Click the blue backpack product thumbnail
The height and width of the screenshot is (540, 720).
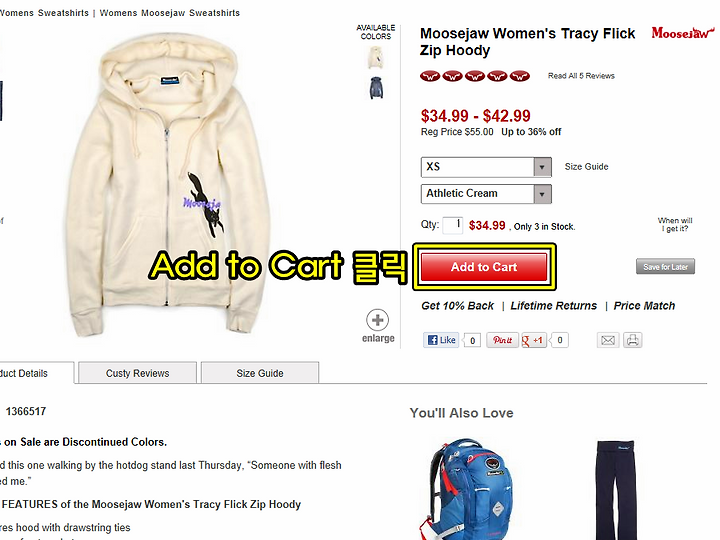[x=466, y=489]
